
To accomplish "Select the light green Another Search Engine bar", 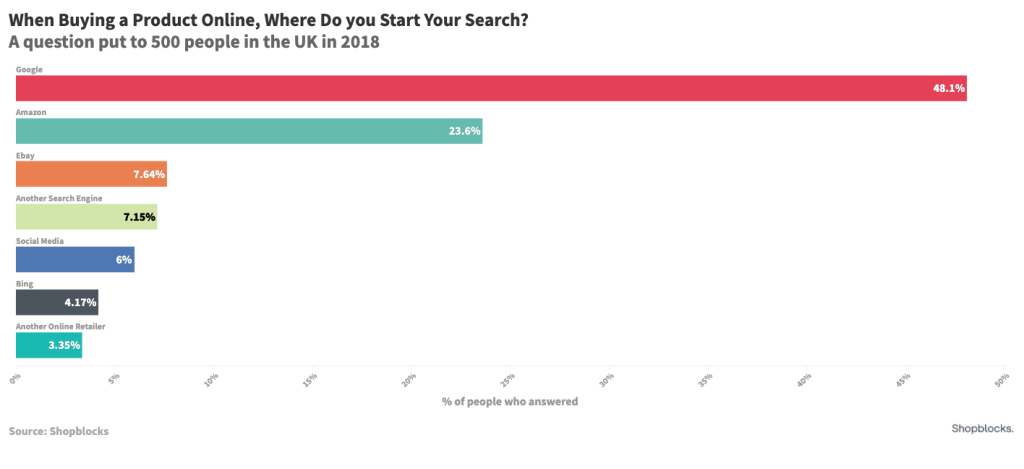I will pos(86,217).
